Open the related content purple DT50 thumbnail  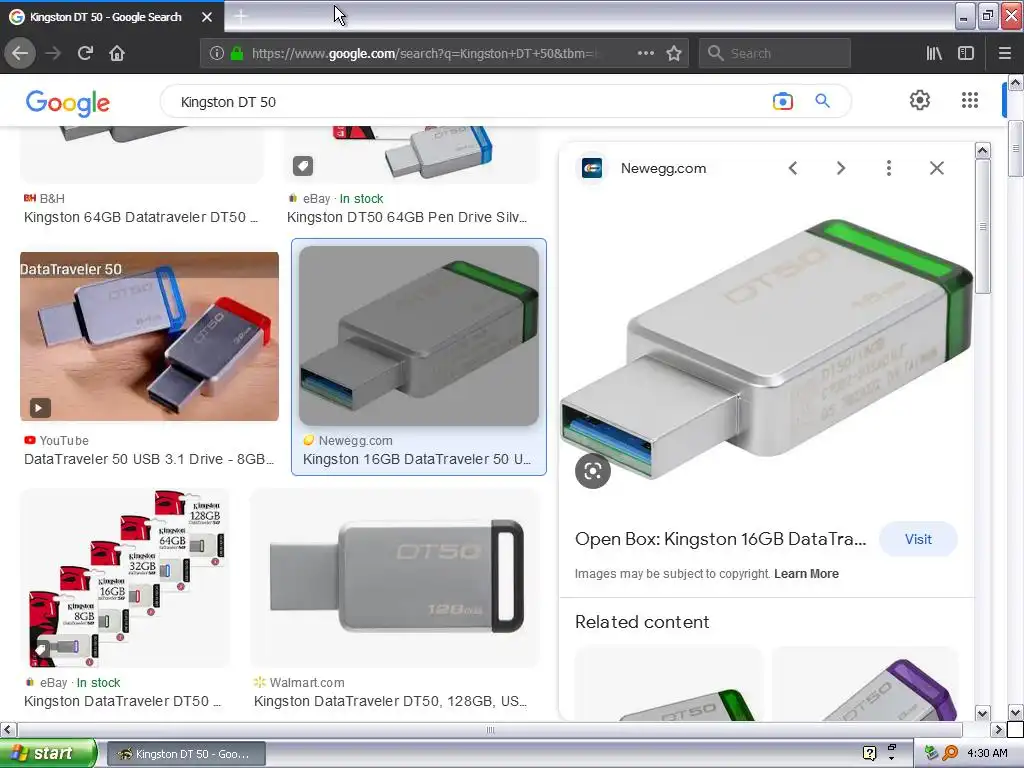pos(865,684)
